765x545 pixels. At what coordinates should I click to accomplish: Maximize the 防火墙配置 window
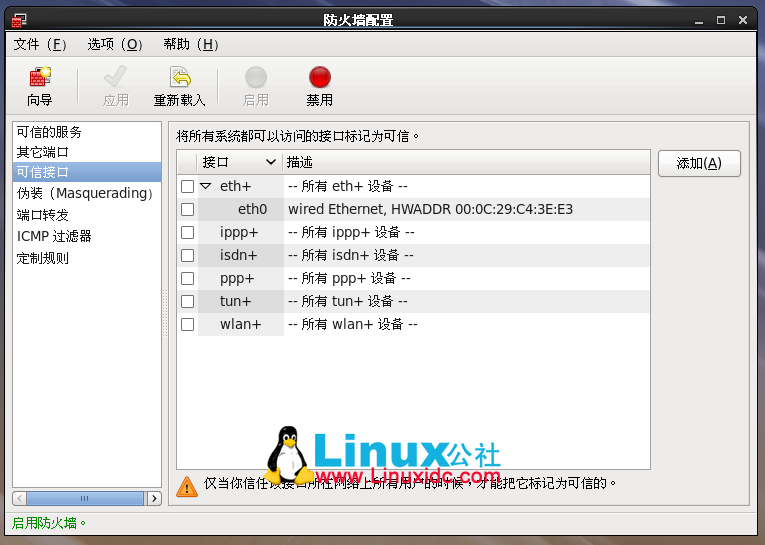click(721, 20)
